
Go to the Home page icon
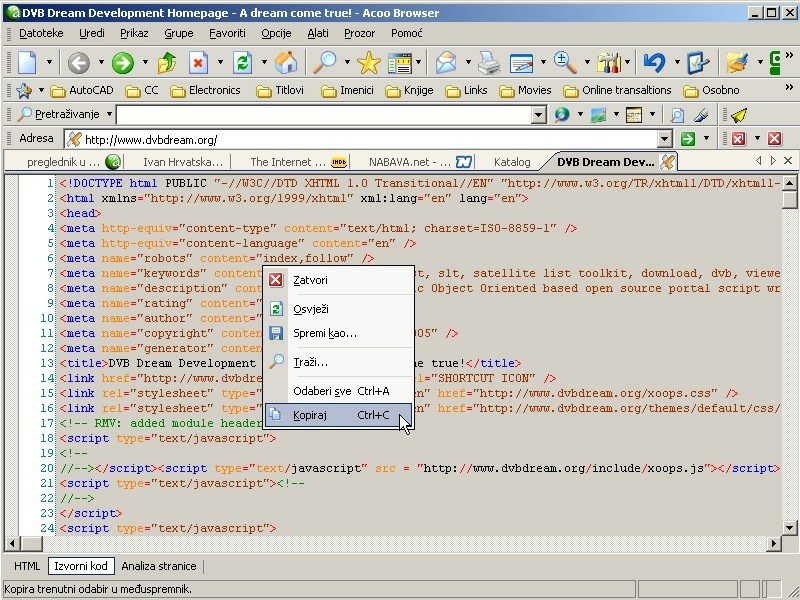(x=286, y=63)
